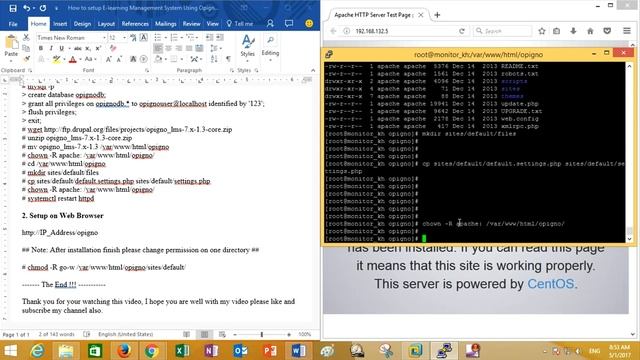Decrease font size with shrink icon

pyautogui.click(x=119, y=60)
